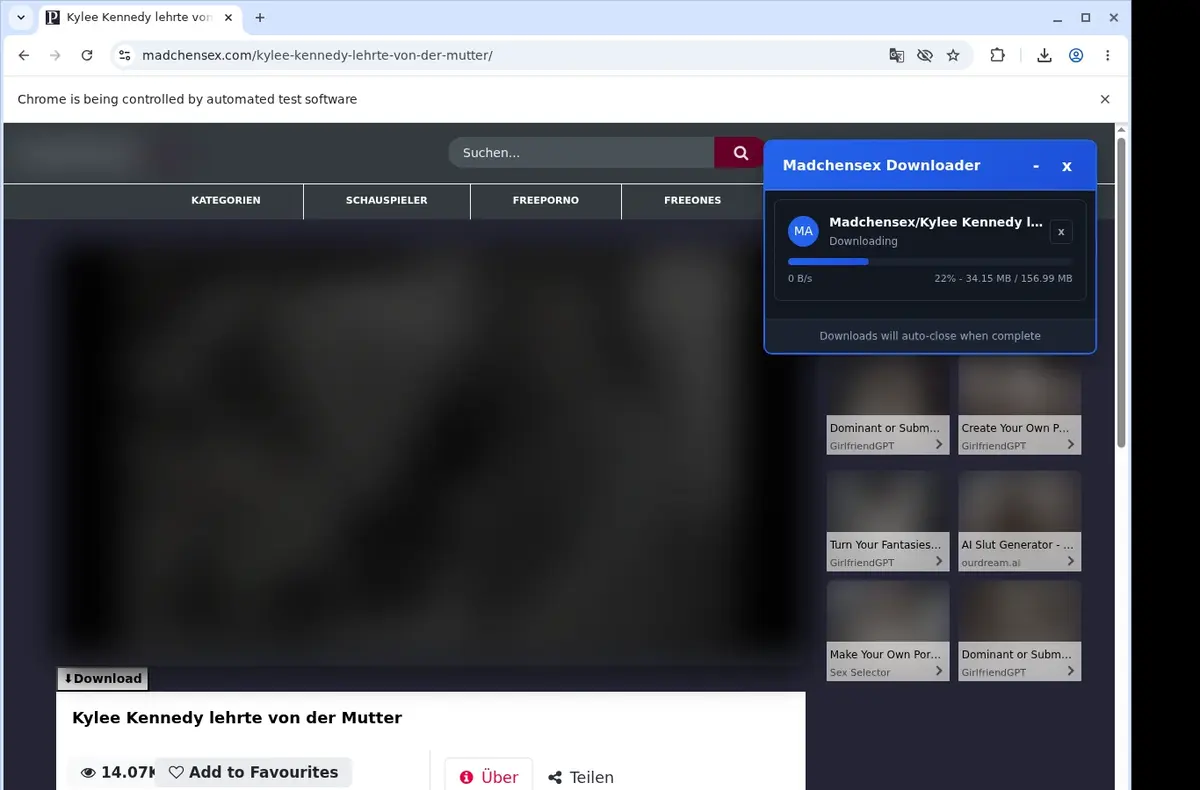1200x790 pixels.
Task: Open Chrome's tab search dropdown
Action: tap(20, 18)
